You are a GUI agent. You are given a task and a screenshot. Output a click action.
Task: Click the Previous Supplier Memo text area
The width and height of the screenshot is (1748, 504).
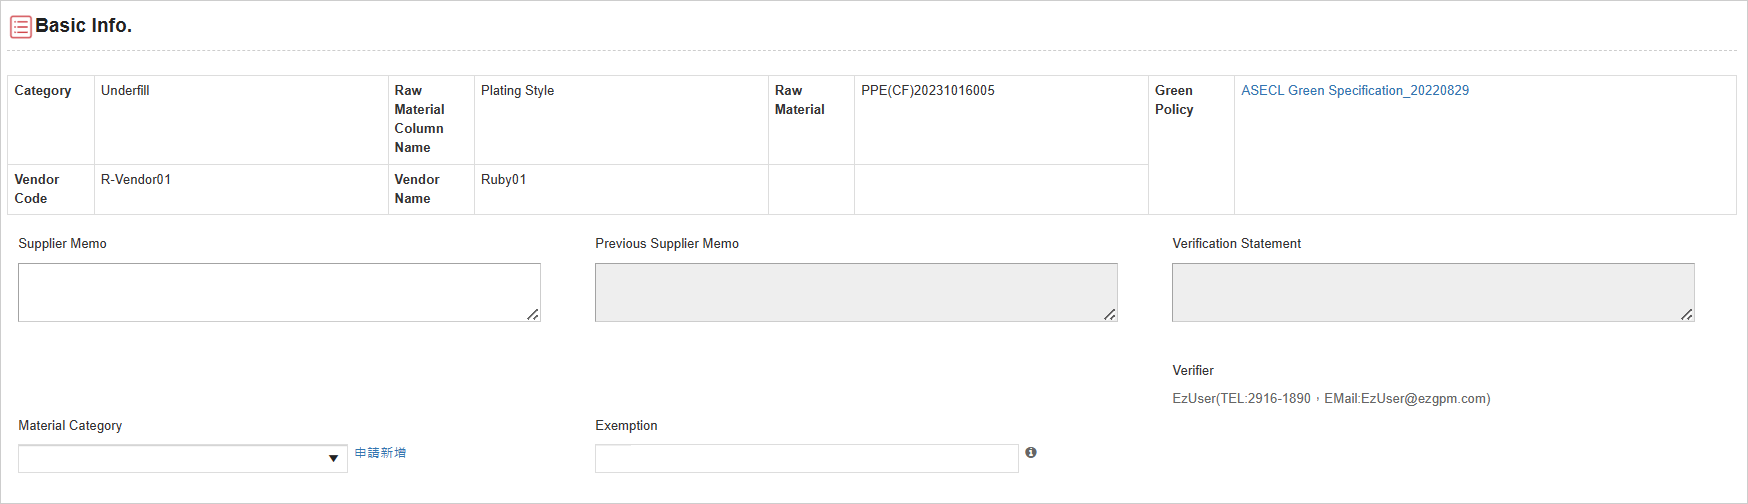click(x=856, y=292)
